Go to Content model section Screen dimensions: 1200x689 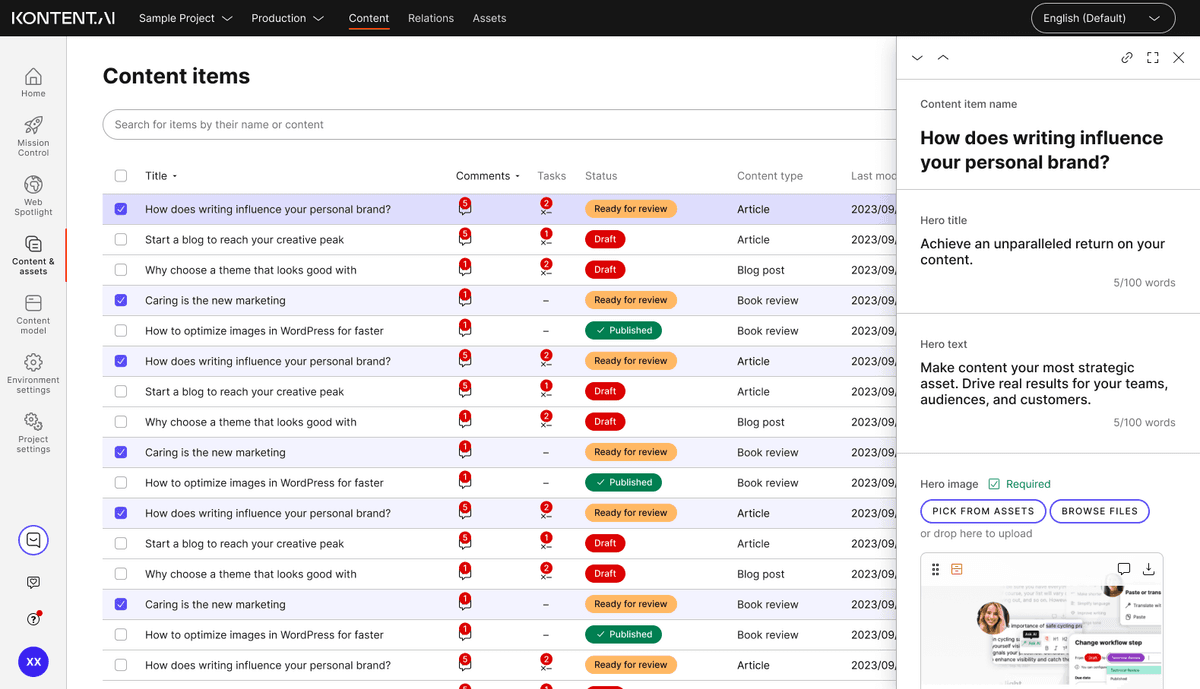click(x=33, y=313)
